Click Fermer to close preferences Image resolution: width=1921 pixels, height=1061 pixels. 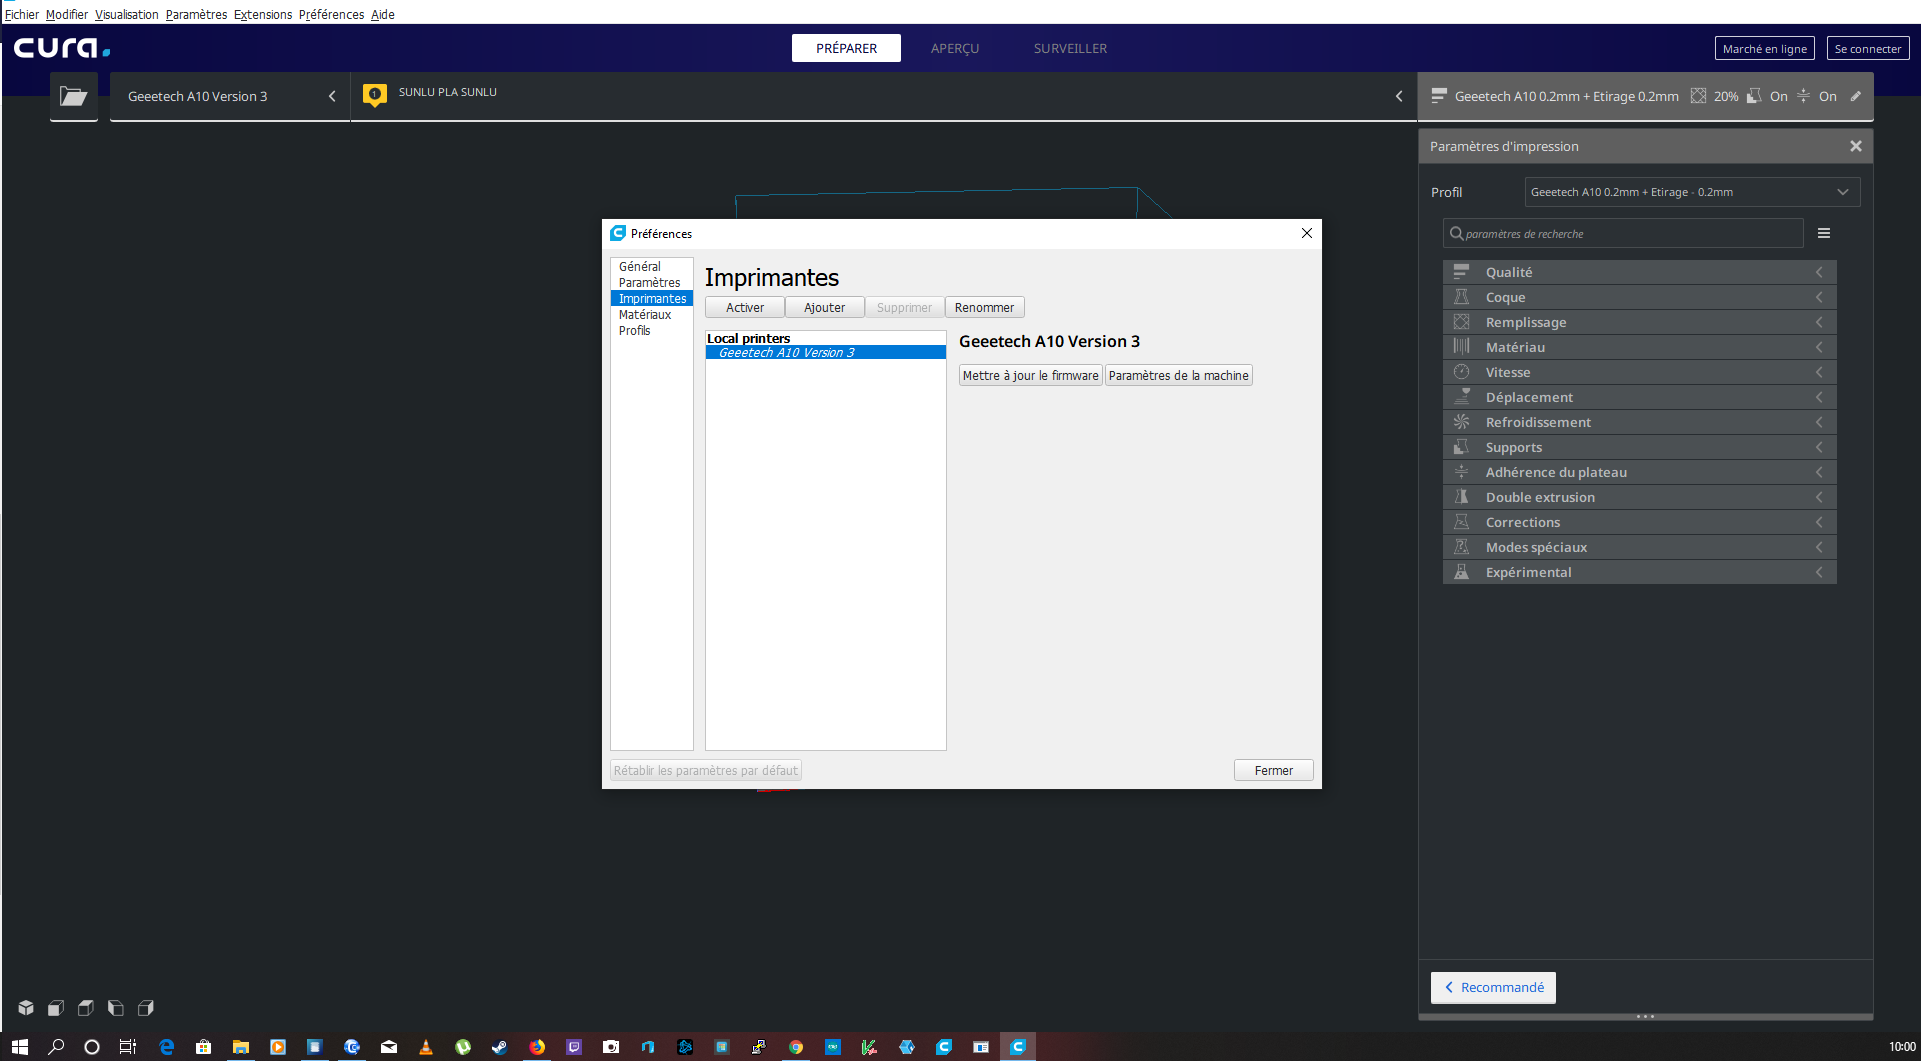click(x=1274, y=770)
